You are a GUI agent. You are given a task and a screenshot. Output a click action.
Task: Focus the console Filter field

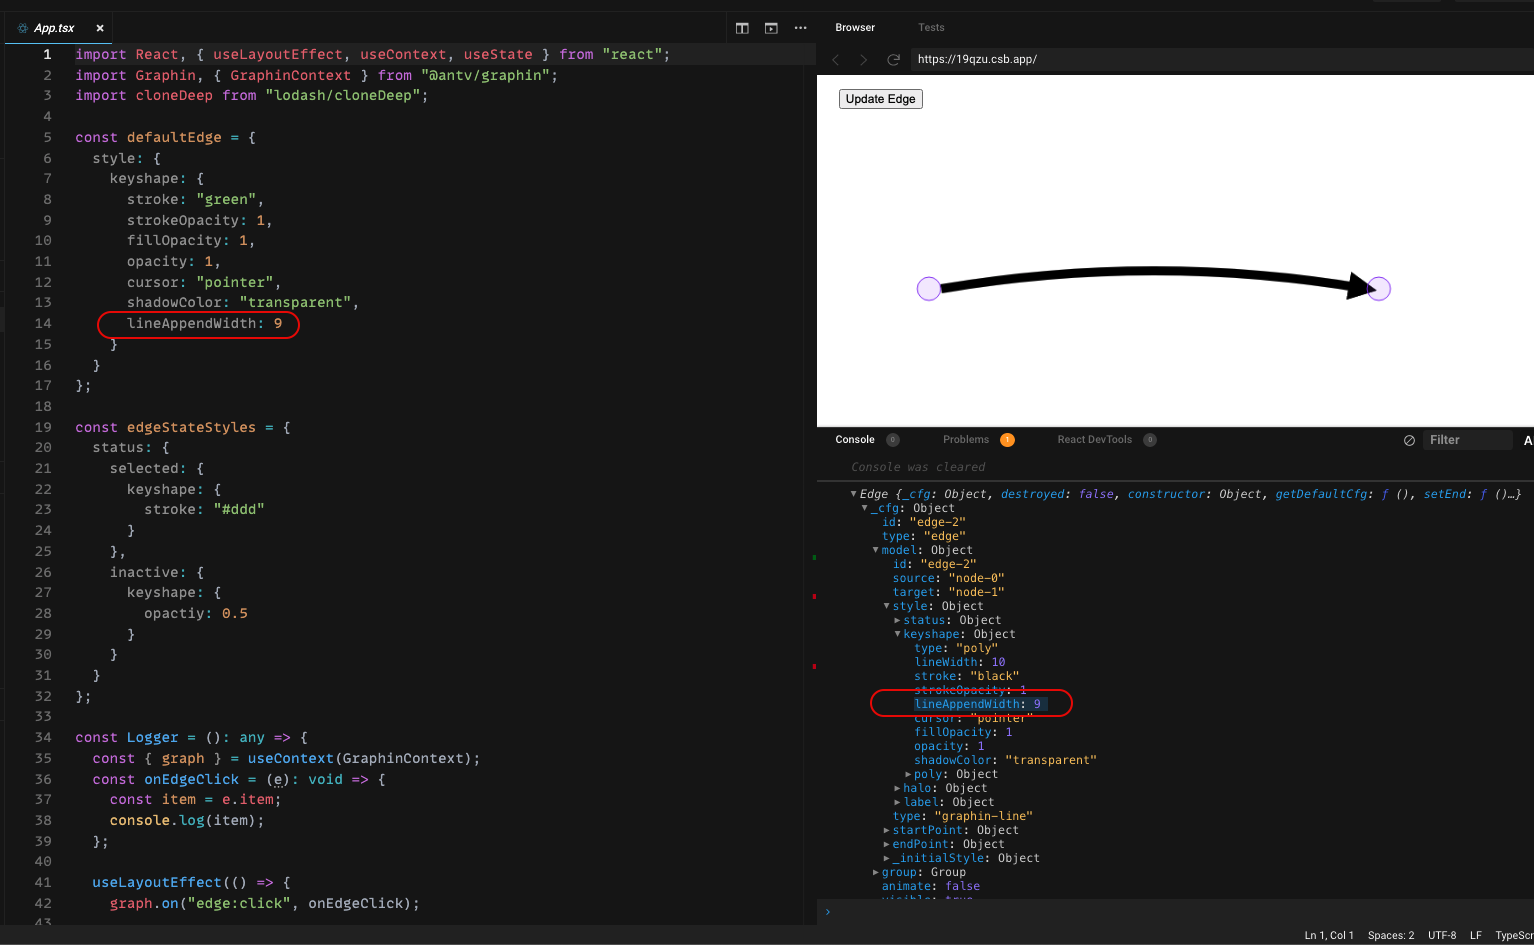[x=1467, y=440]
